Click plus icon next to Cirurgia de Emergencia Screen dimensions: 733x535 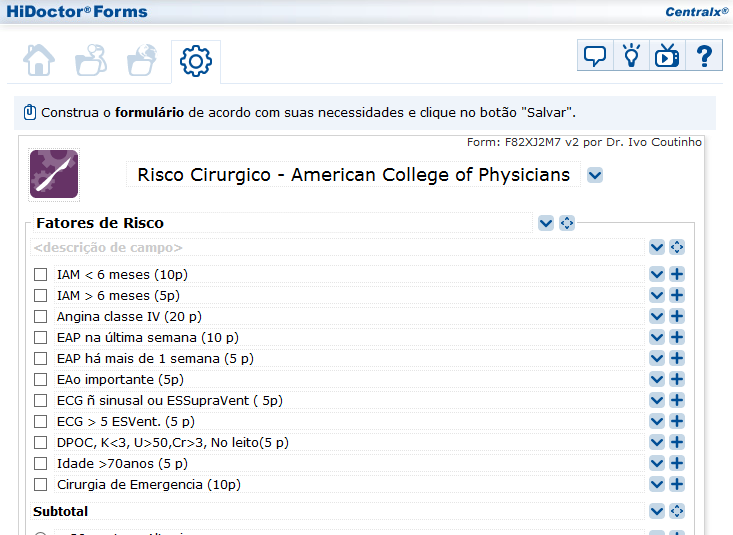tap(677, 484)
